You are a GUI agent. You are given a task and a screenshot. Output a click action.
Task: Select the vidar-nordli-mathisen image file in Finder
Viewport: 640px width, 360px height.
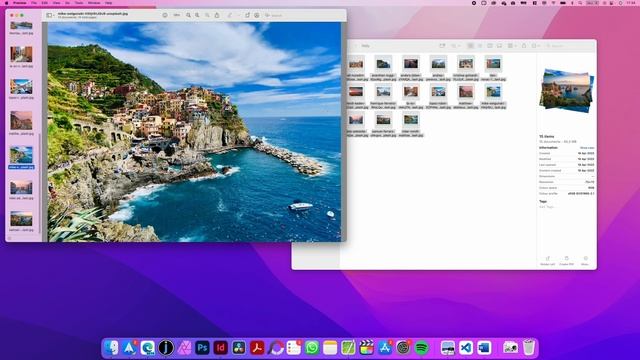(411, 124)
